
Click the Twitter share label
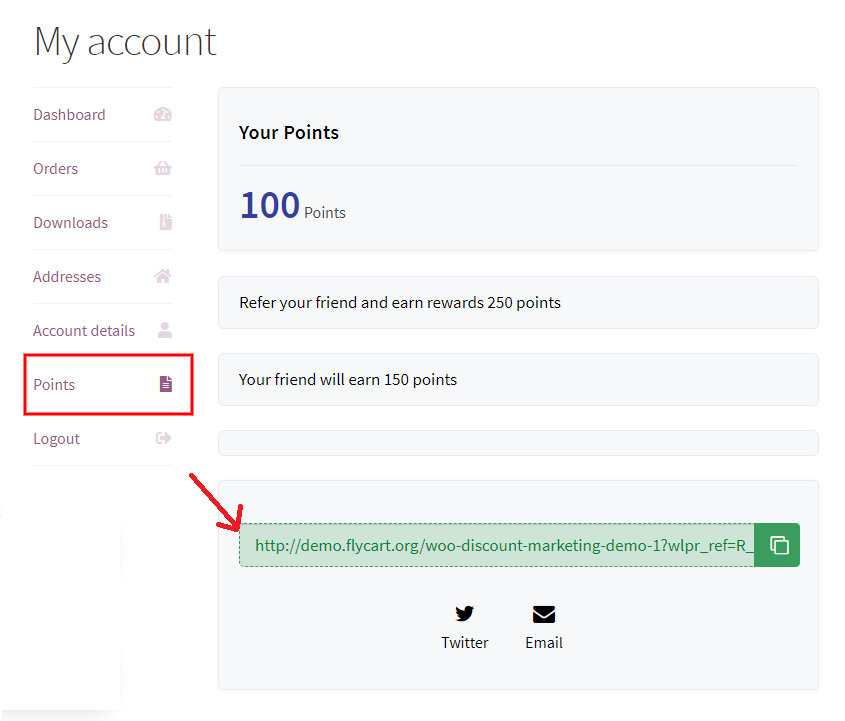(464, 642)
